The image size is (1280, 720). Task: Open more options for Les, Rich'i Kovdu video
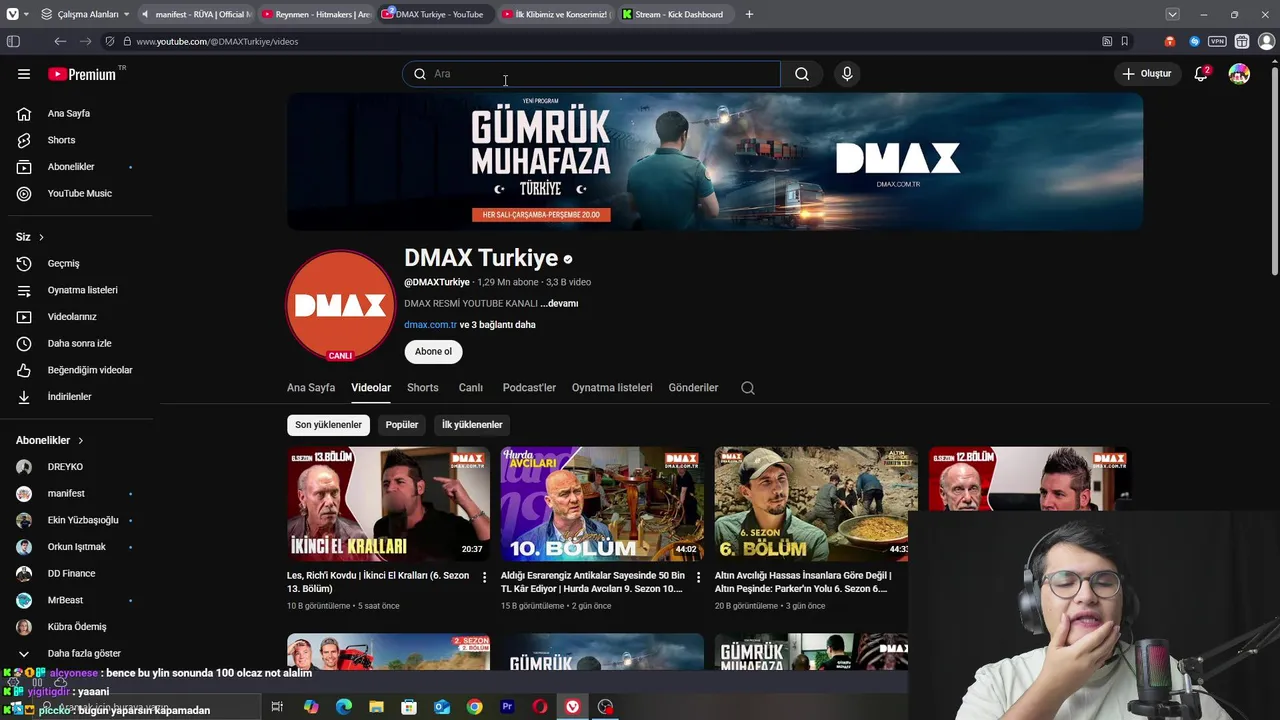[484, 577]
